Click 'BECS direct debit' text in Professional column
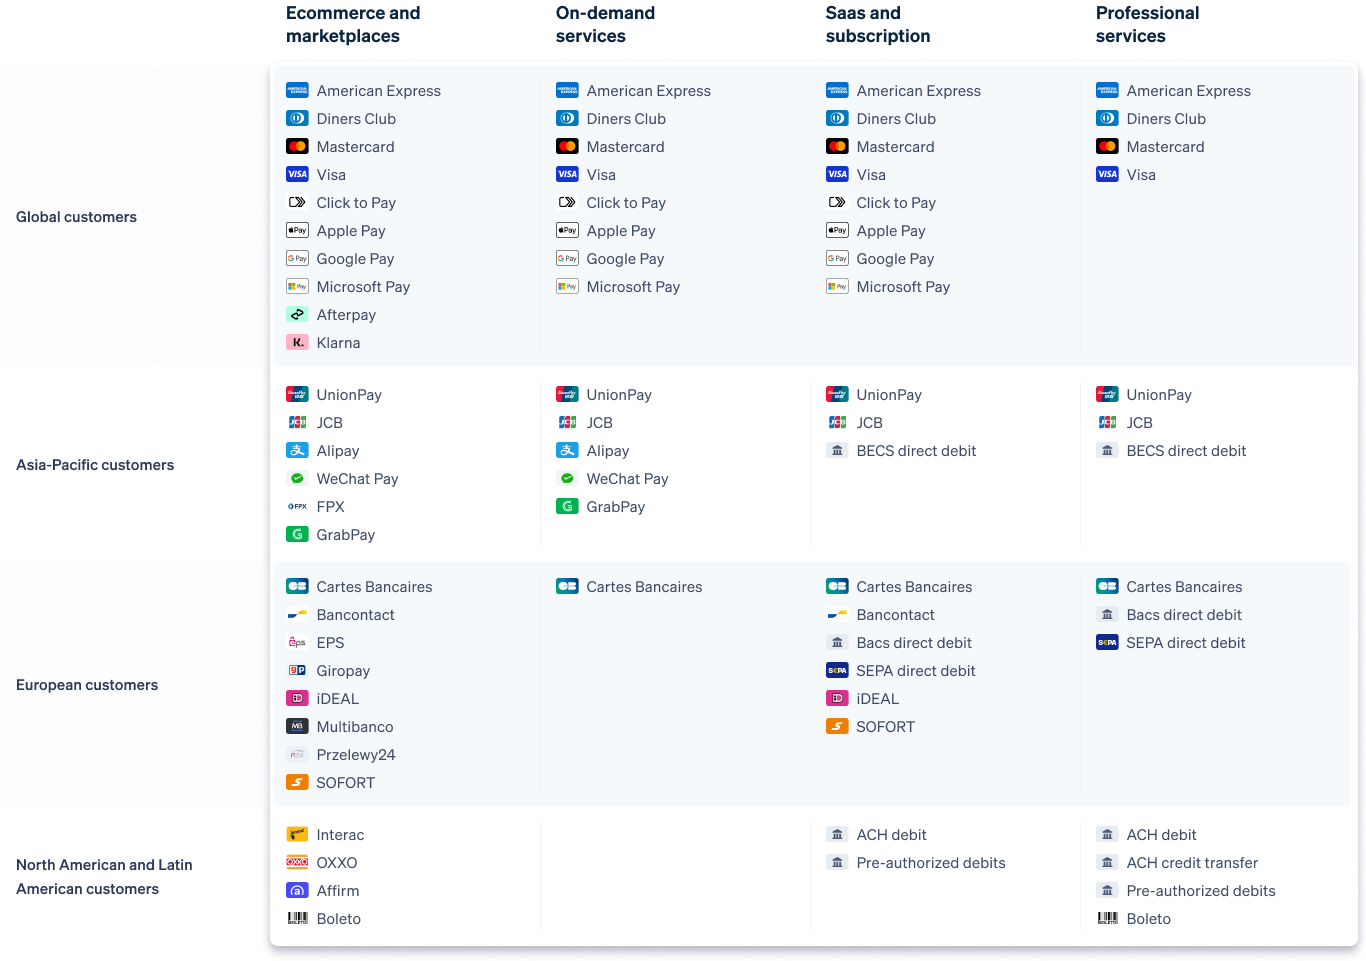This screenshot has height=961, width=1366. (x=1186, y=451)
